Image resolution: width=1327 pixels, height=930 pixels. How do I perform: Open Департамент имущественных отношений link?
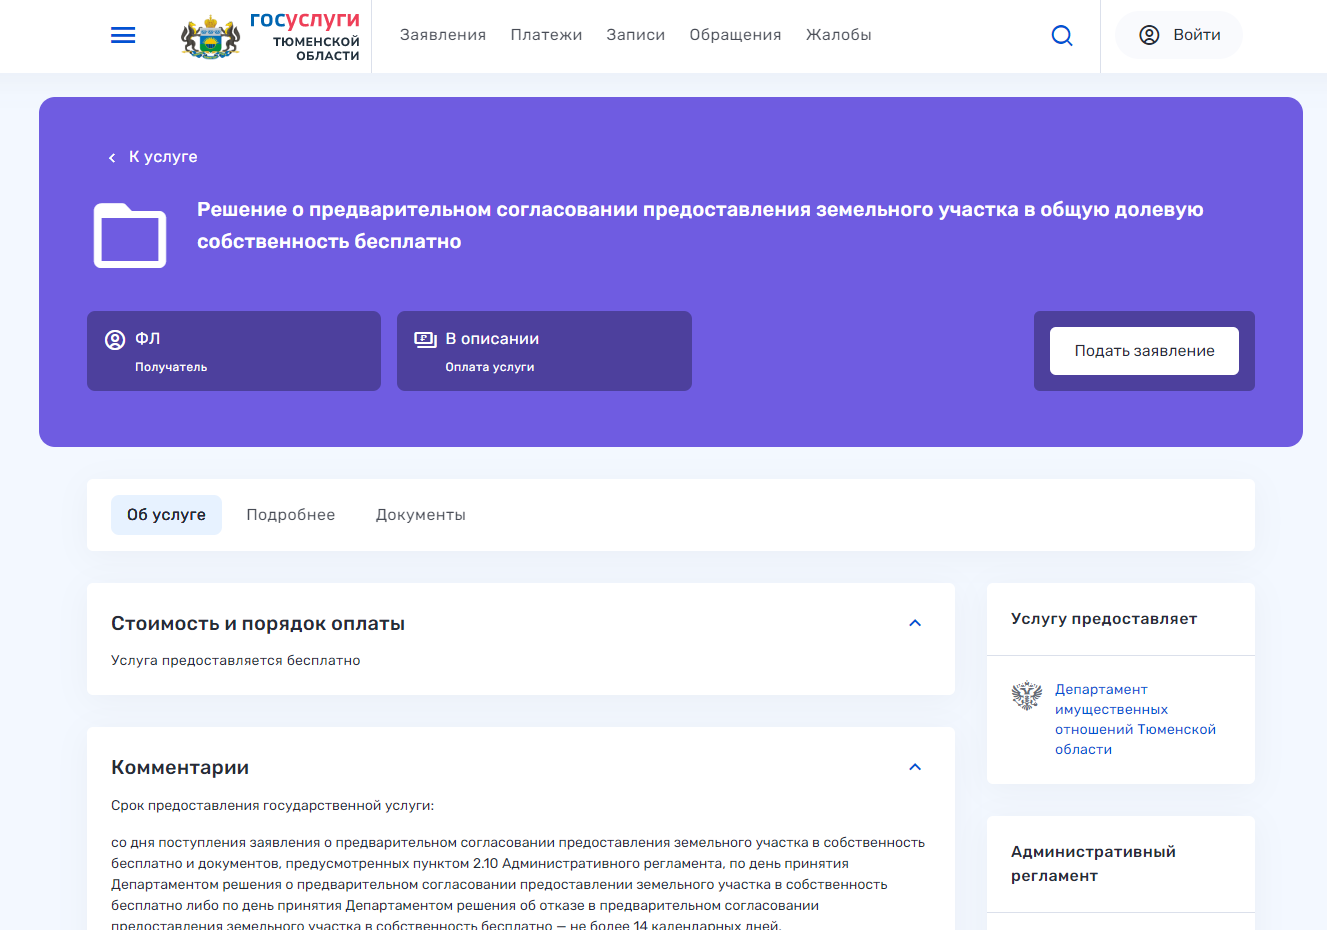click(x=1134, y=719)
